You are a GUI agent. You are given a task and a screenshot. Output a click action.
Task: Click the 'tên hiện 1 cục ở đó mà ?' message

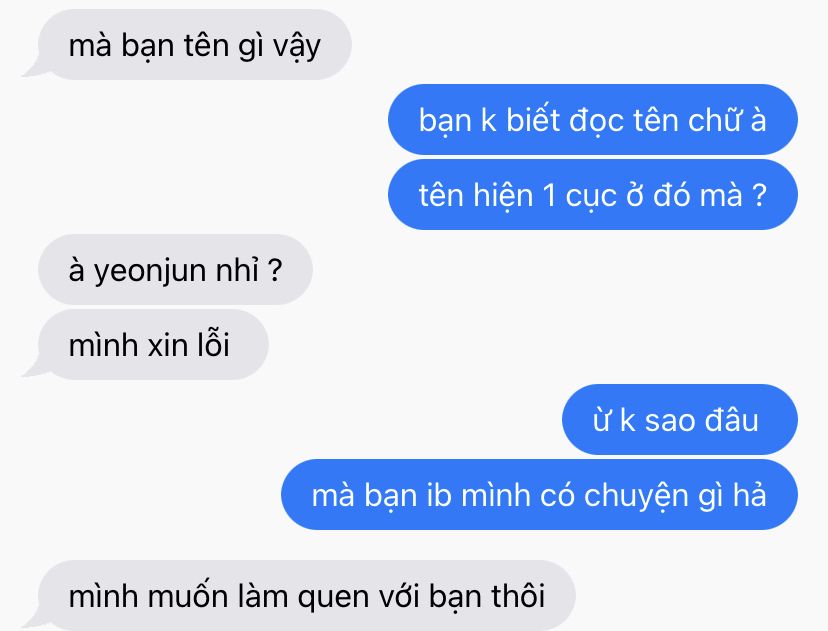tap(592, 195)
